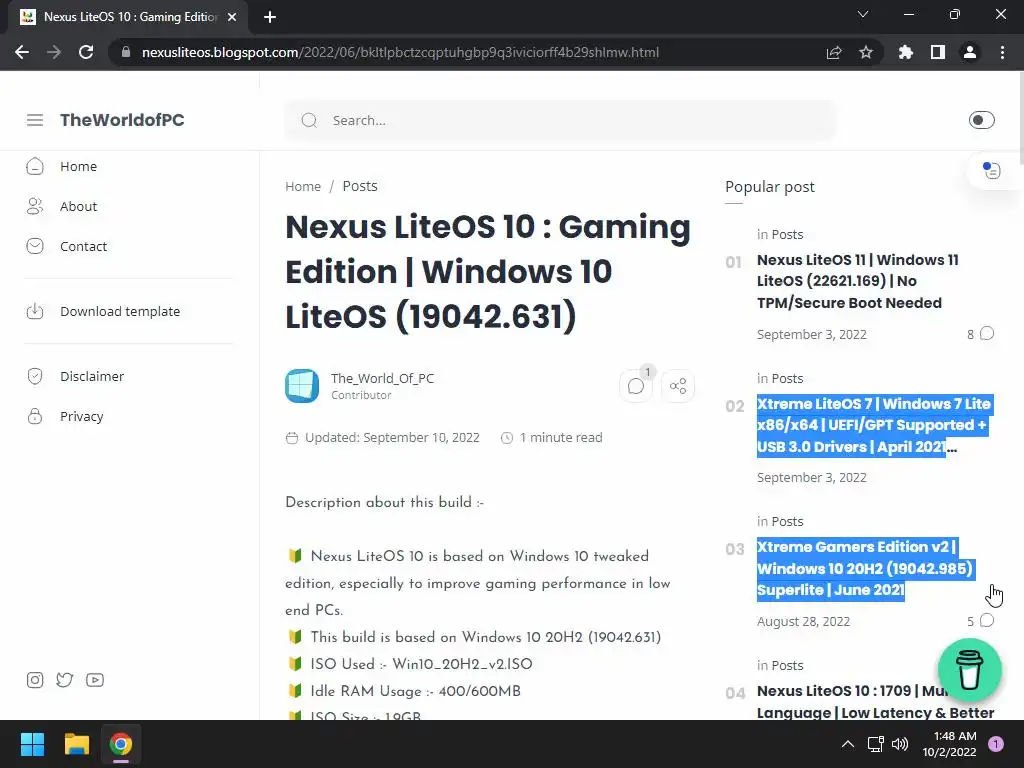1024x768 pixels.
Task: Click the Home icon in the sidebar
Action: [x=35, y=167]
